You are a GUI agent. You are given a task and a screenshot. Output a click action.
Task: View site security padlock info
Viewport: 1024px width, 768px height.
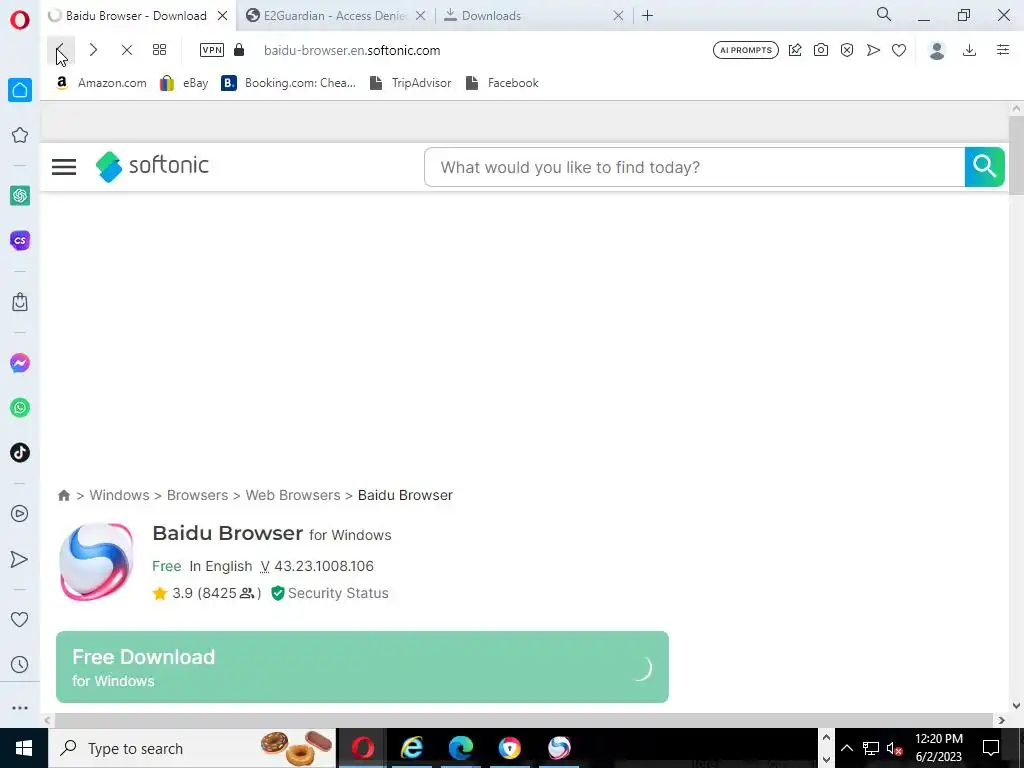point(239,50)
